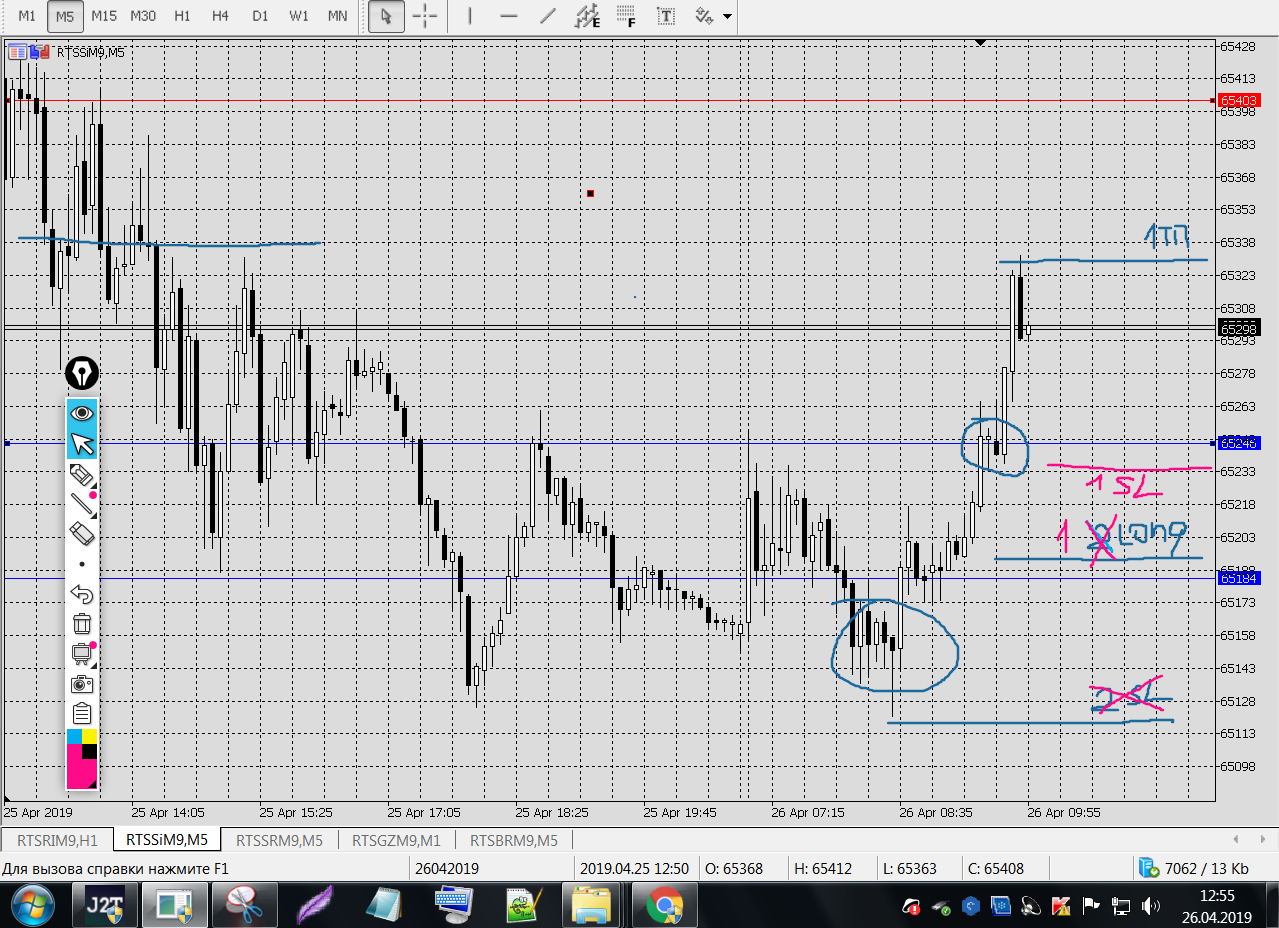Switch chart to H4 timeframe
Screen dimensions: 1279x928
point(221,16)
